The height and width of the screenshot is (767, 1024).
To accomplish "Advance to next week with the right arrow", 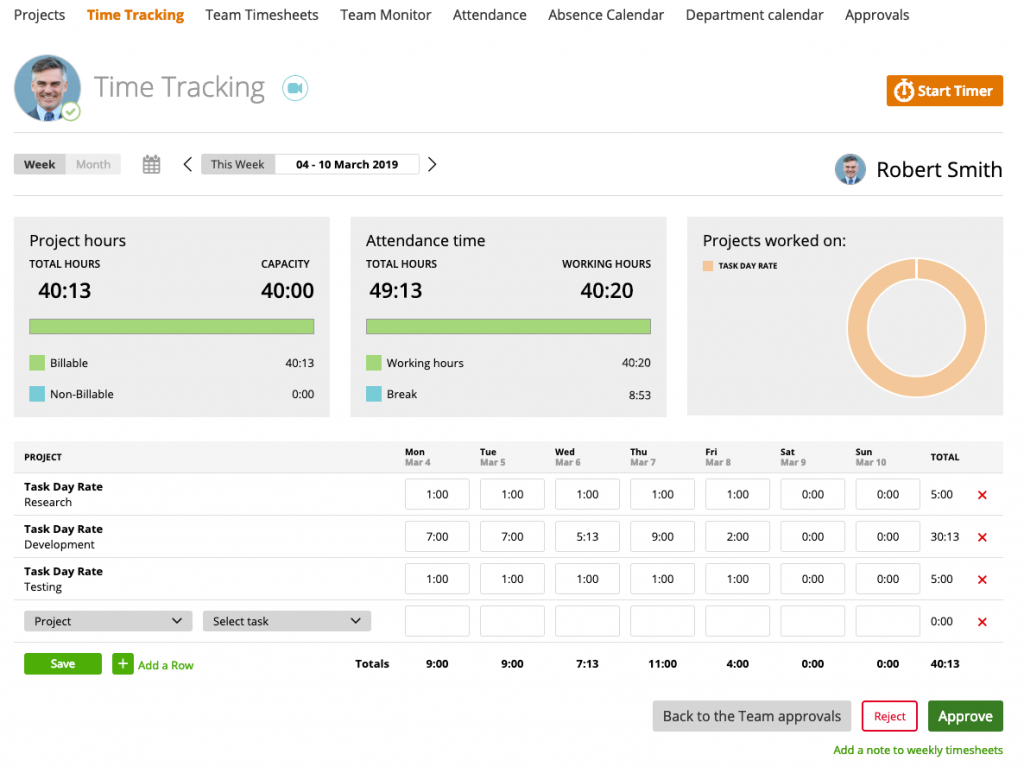I will pyautogui.click(x=432, y=164).
